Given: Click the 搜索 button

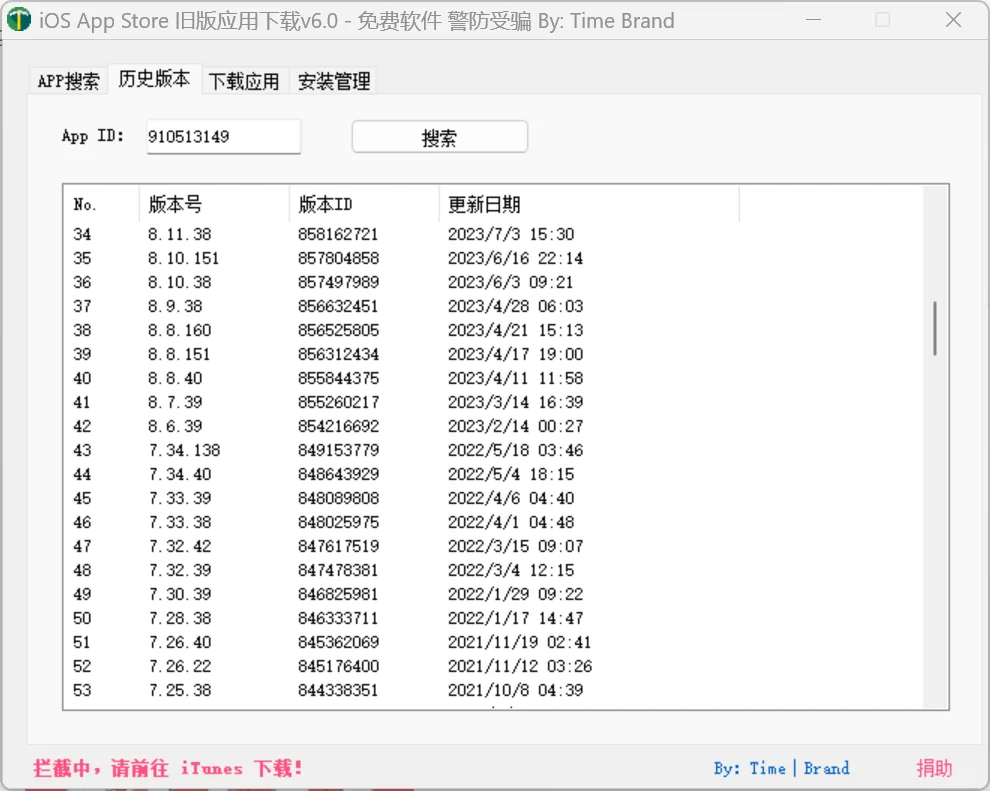Looking at the screenshot, I should click(439, 136).
